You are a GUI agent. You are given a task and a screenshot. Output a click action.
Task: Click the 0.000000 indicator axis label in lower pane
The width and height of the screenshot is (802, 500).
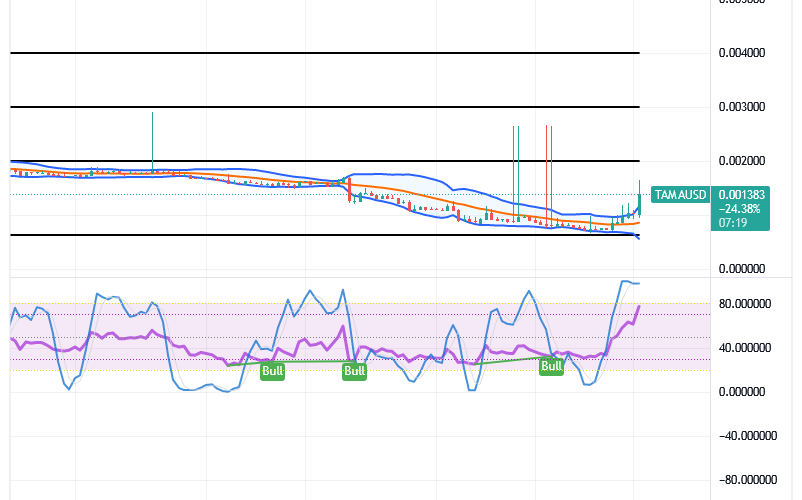click(742, 392)
